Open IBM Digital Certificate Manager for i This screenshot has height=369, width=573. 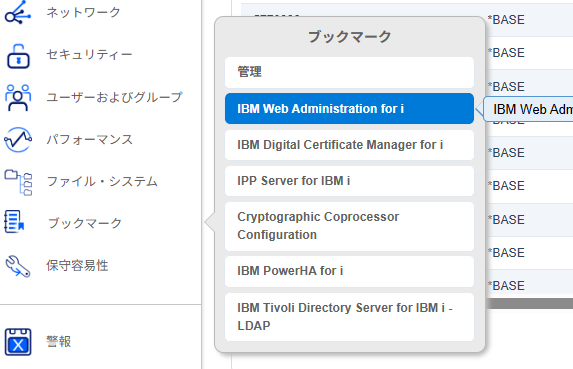tap(349, 145)
